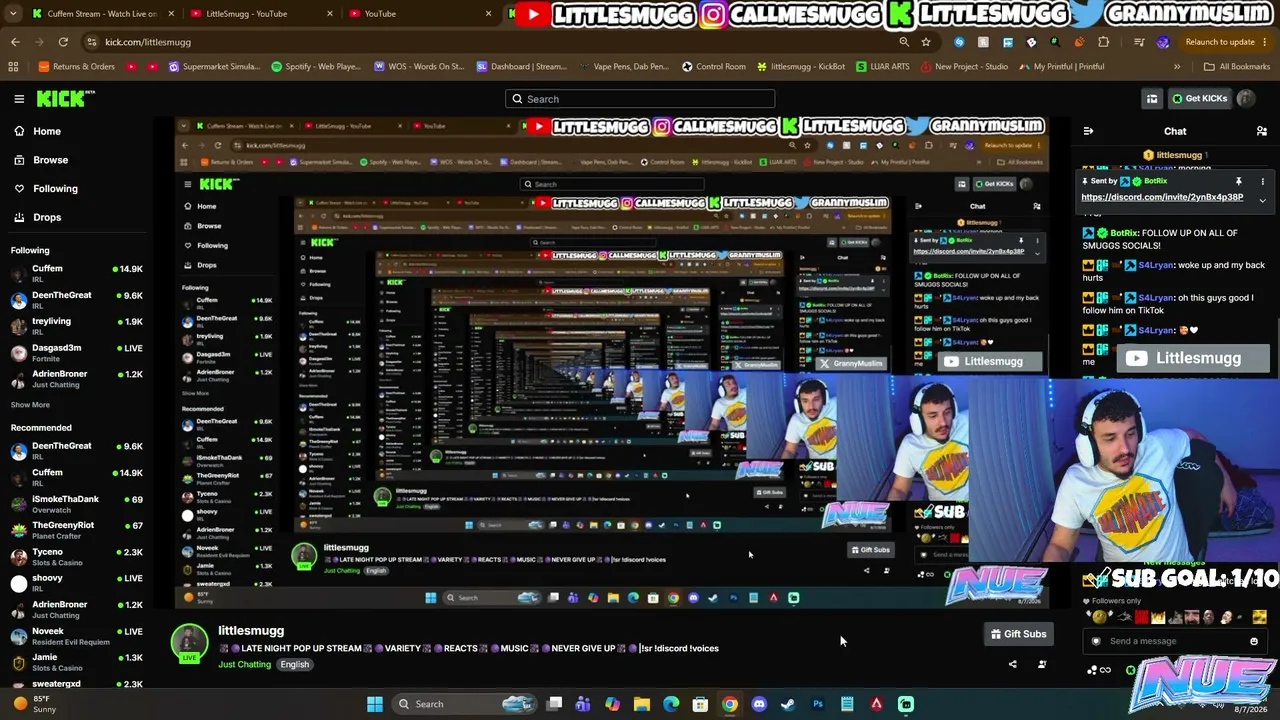Open the Kick sidebar hamburger menu
This screenshot has height=720, width=1280.
(19, 99)
